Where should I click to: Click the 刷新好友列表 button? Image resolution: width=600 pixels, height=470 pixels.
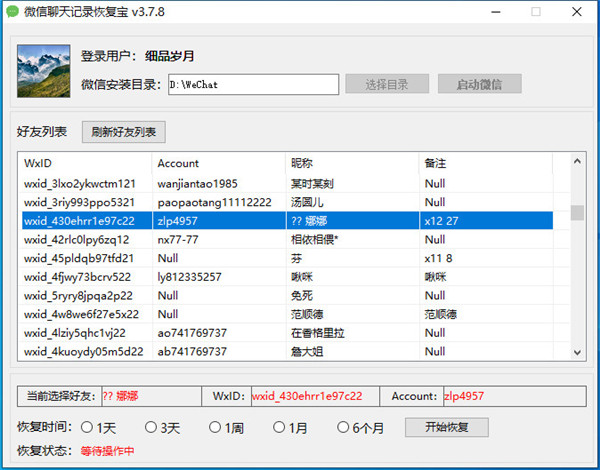pos(124,132)
